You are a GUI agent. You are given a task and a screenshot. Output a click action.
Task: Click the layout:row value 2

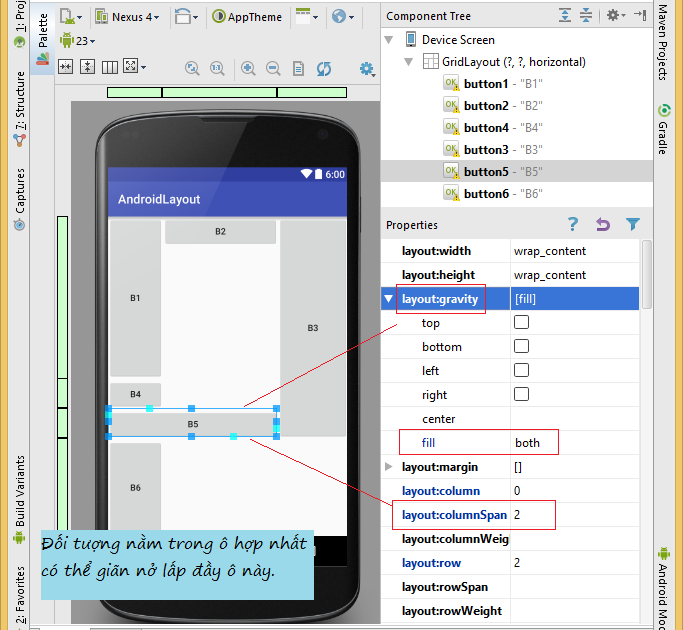pos(517,562)
